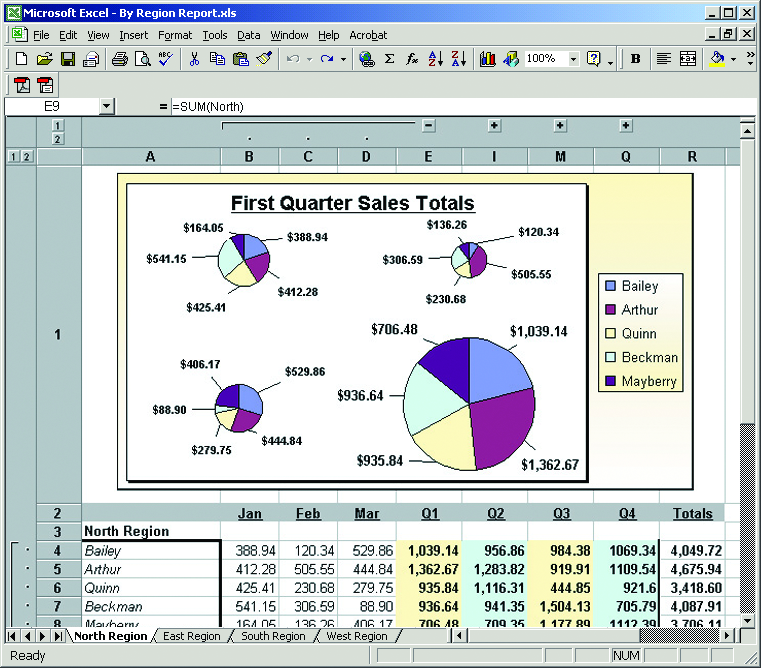Sort ascending with A-Z icon
The height and width of the screenshot is (668, 761).
[435, 59]
